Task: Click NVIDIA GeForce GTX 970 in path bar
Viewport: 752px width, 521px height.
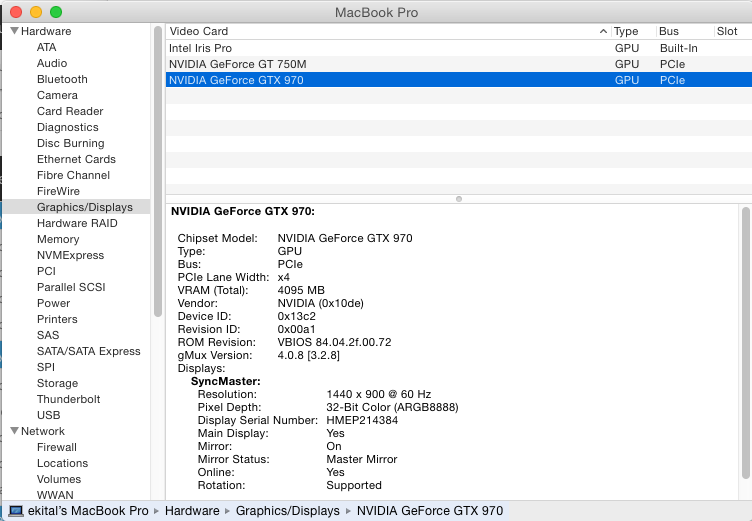Action: pos(430,510)
